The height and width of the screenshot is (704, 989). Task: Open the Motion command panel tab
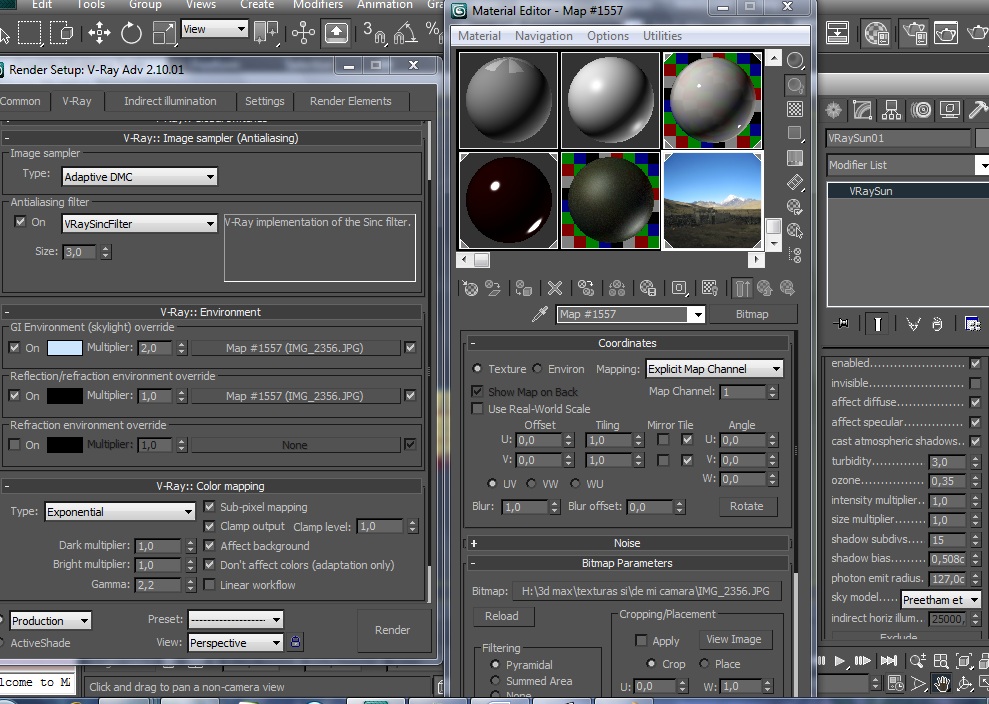click(x=921, y=110)
